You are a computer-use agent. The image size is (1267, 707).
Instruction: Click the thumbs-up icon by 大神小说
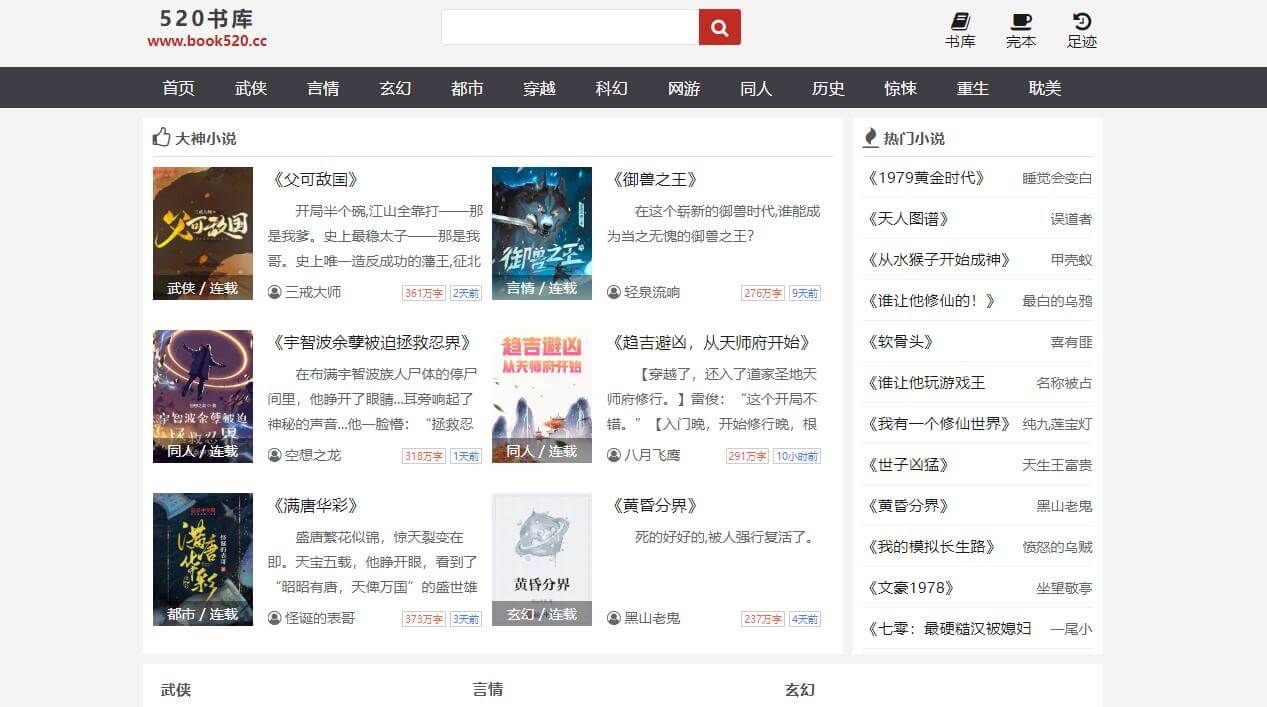162,137
